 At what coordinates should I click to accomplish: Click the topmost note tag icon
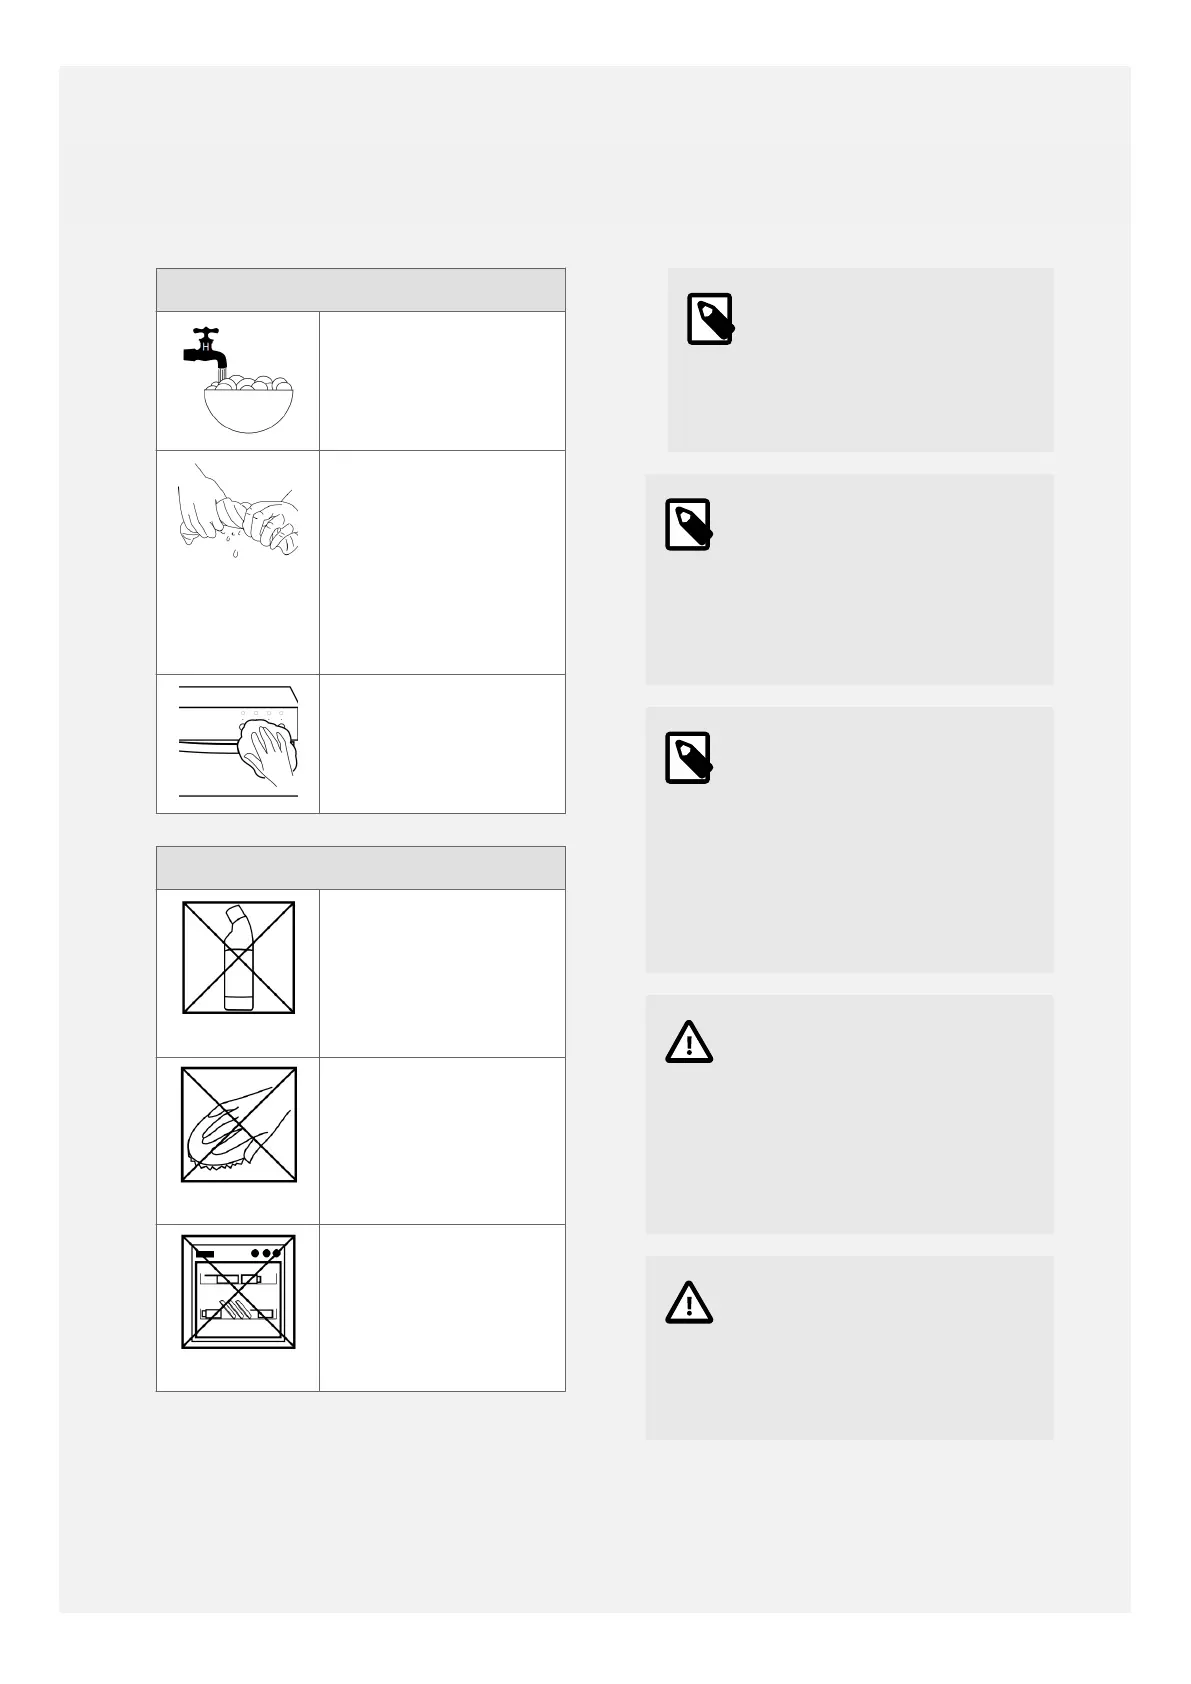(710, 319)
